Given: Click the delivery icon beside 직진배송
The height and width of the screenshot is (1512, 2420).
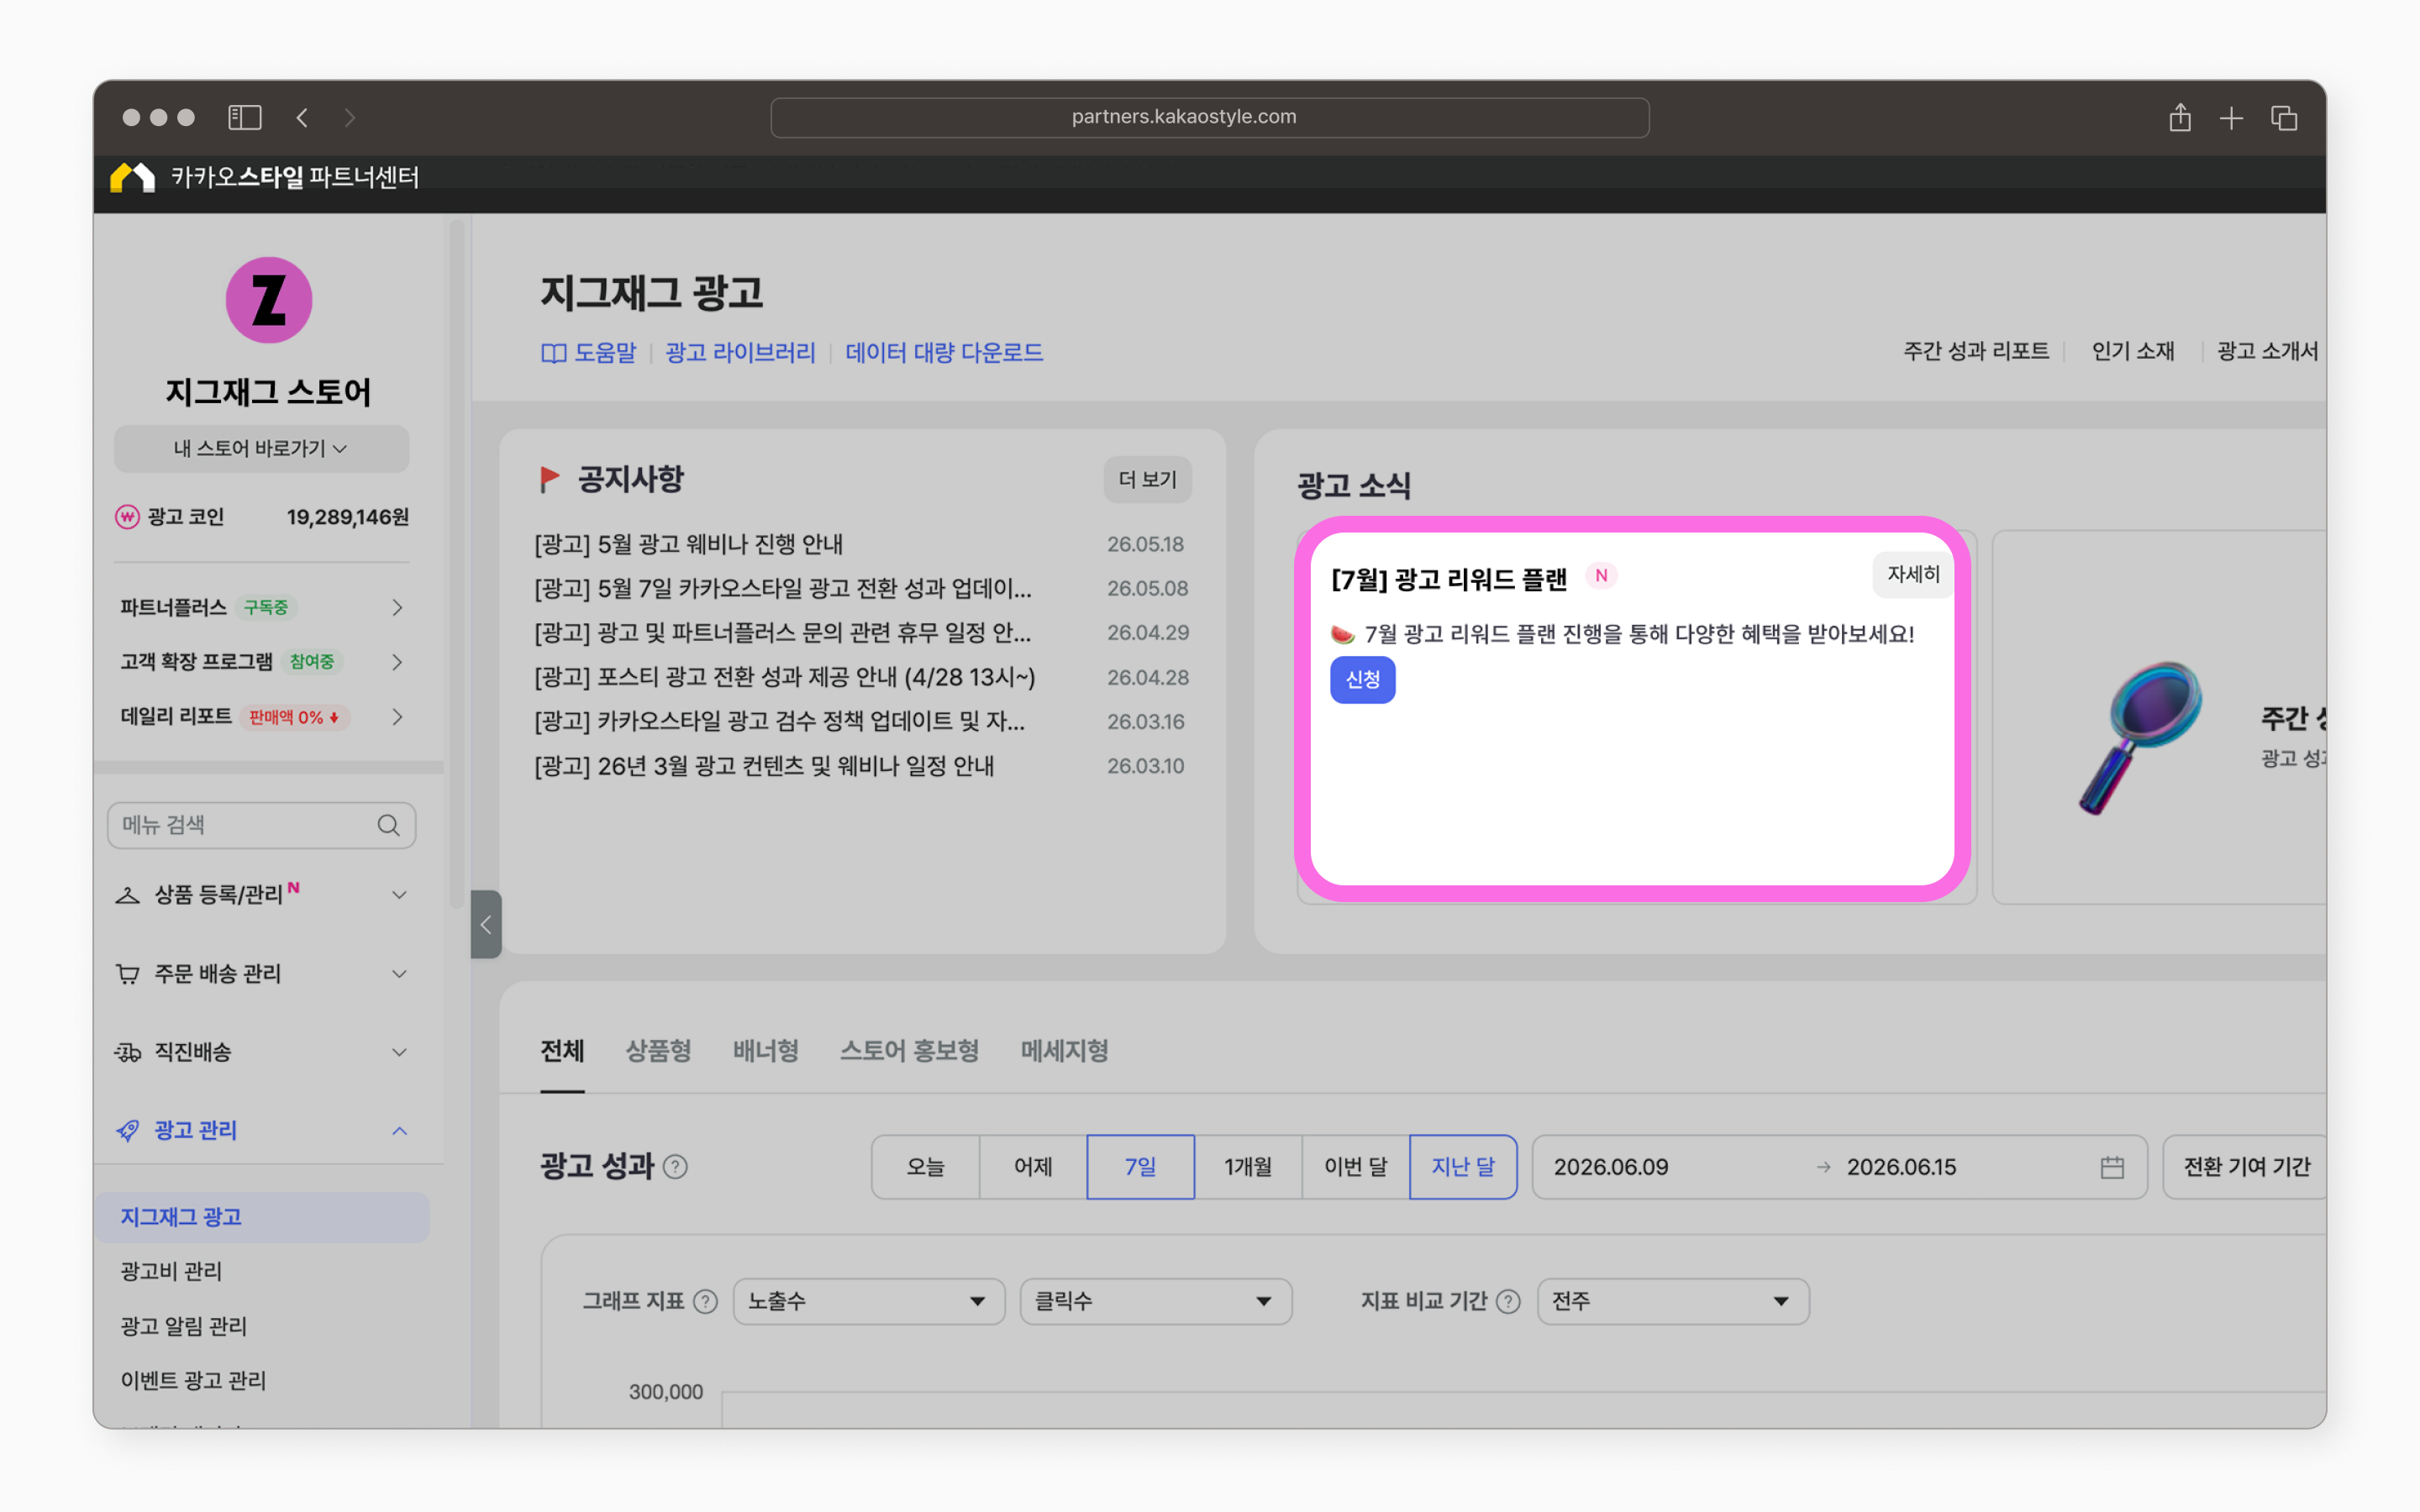Looking at the screenshot, I should (x=128, y=1052).
